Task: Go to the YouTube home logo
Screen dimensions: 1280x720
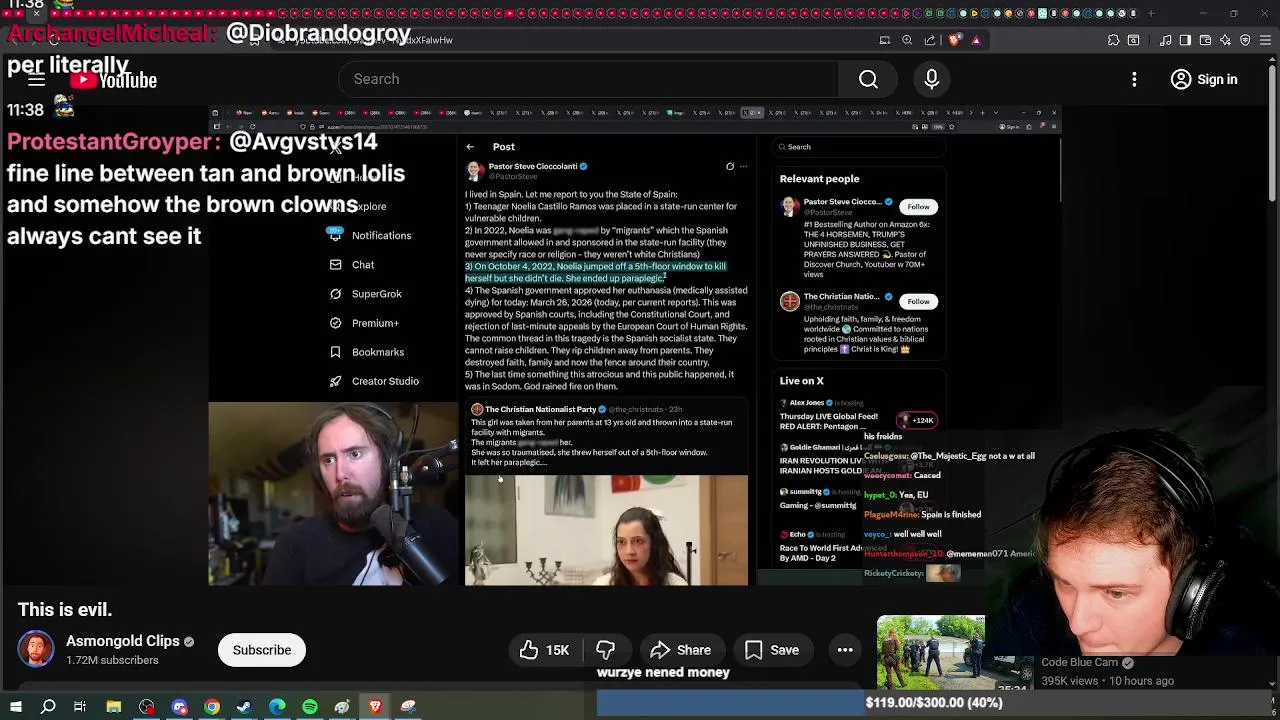Action: coord(114,80)
